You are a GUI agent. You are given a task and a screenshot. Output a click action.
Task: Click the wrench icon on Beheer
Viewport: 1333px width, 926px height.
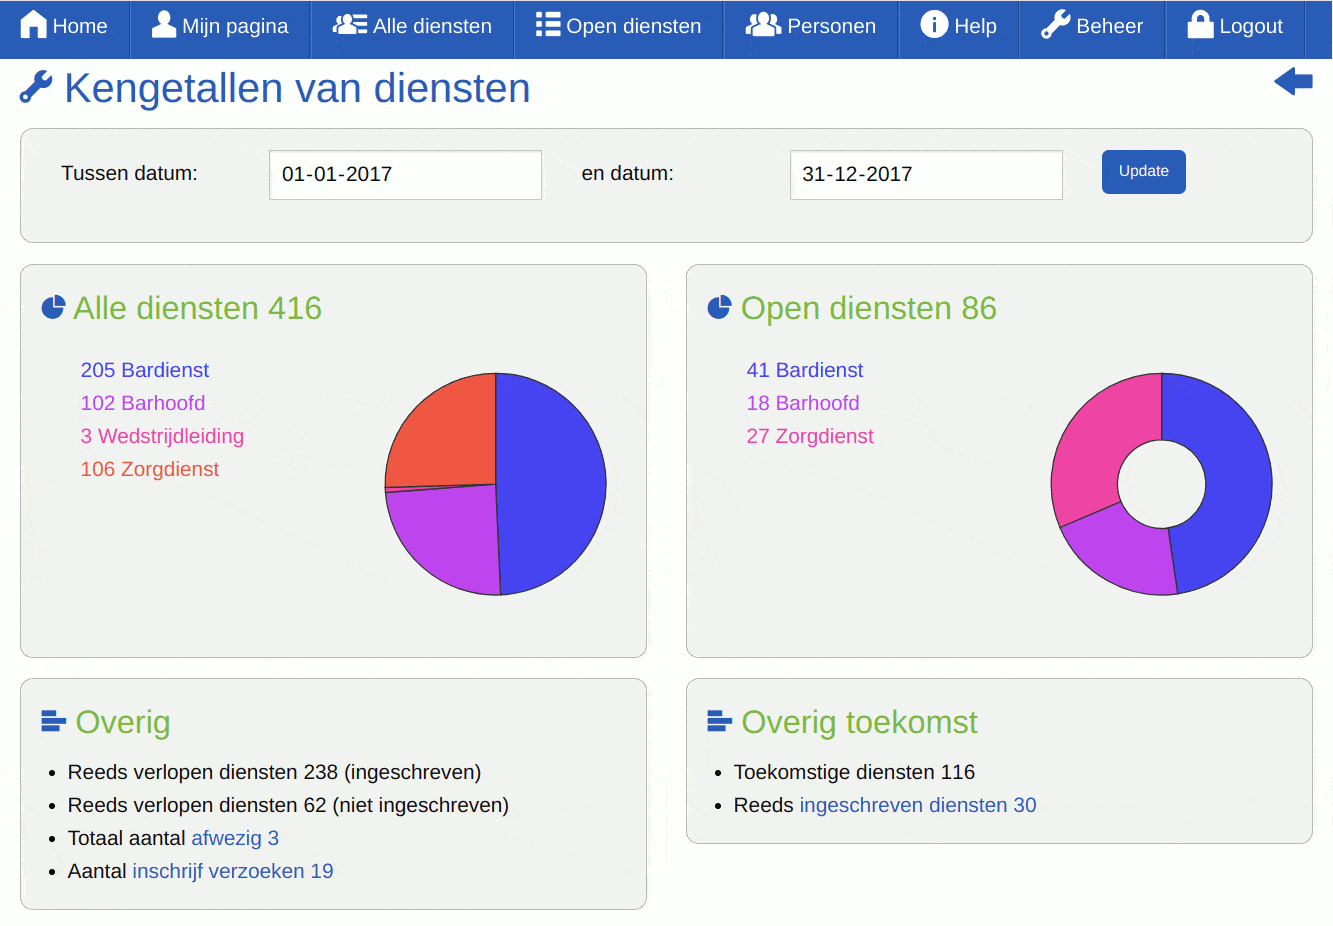click(x=1055, y=25)
